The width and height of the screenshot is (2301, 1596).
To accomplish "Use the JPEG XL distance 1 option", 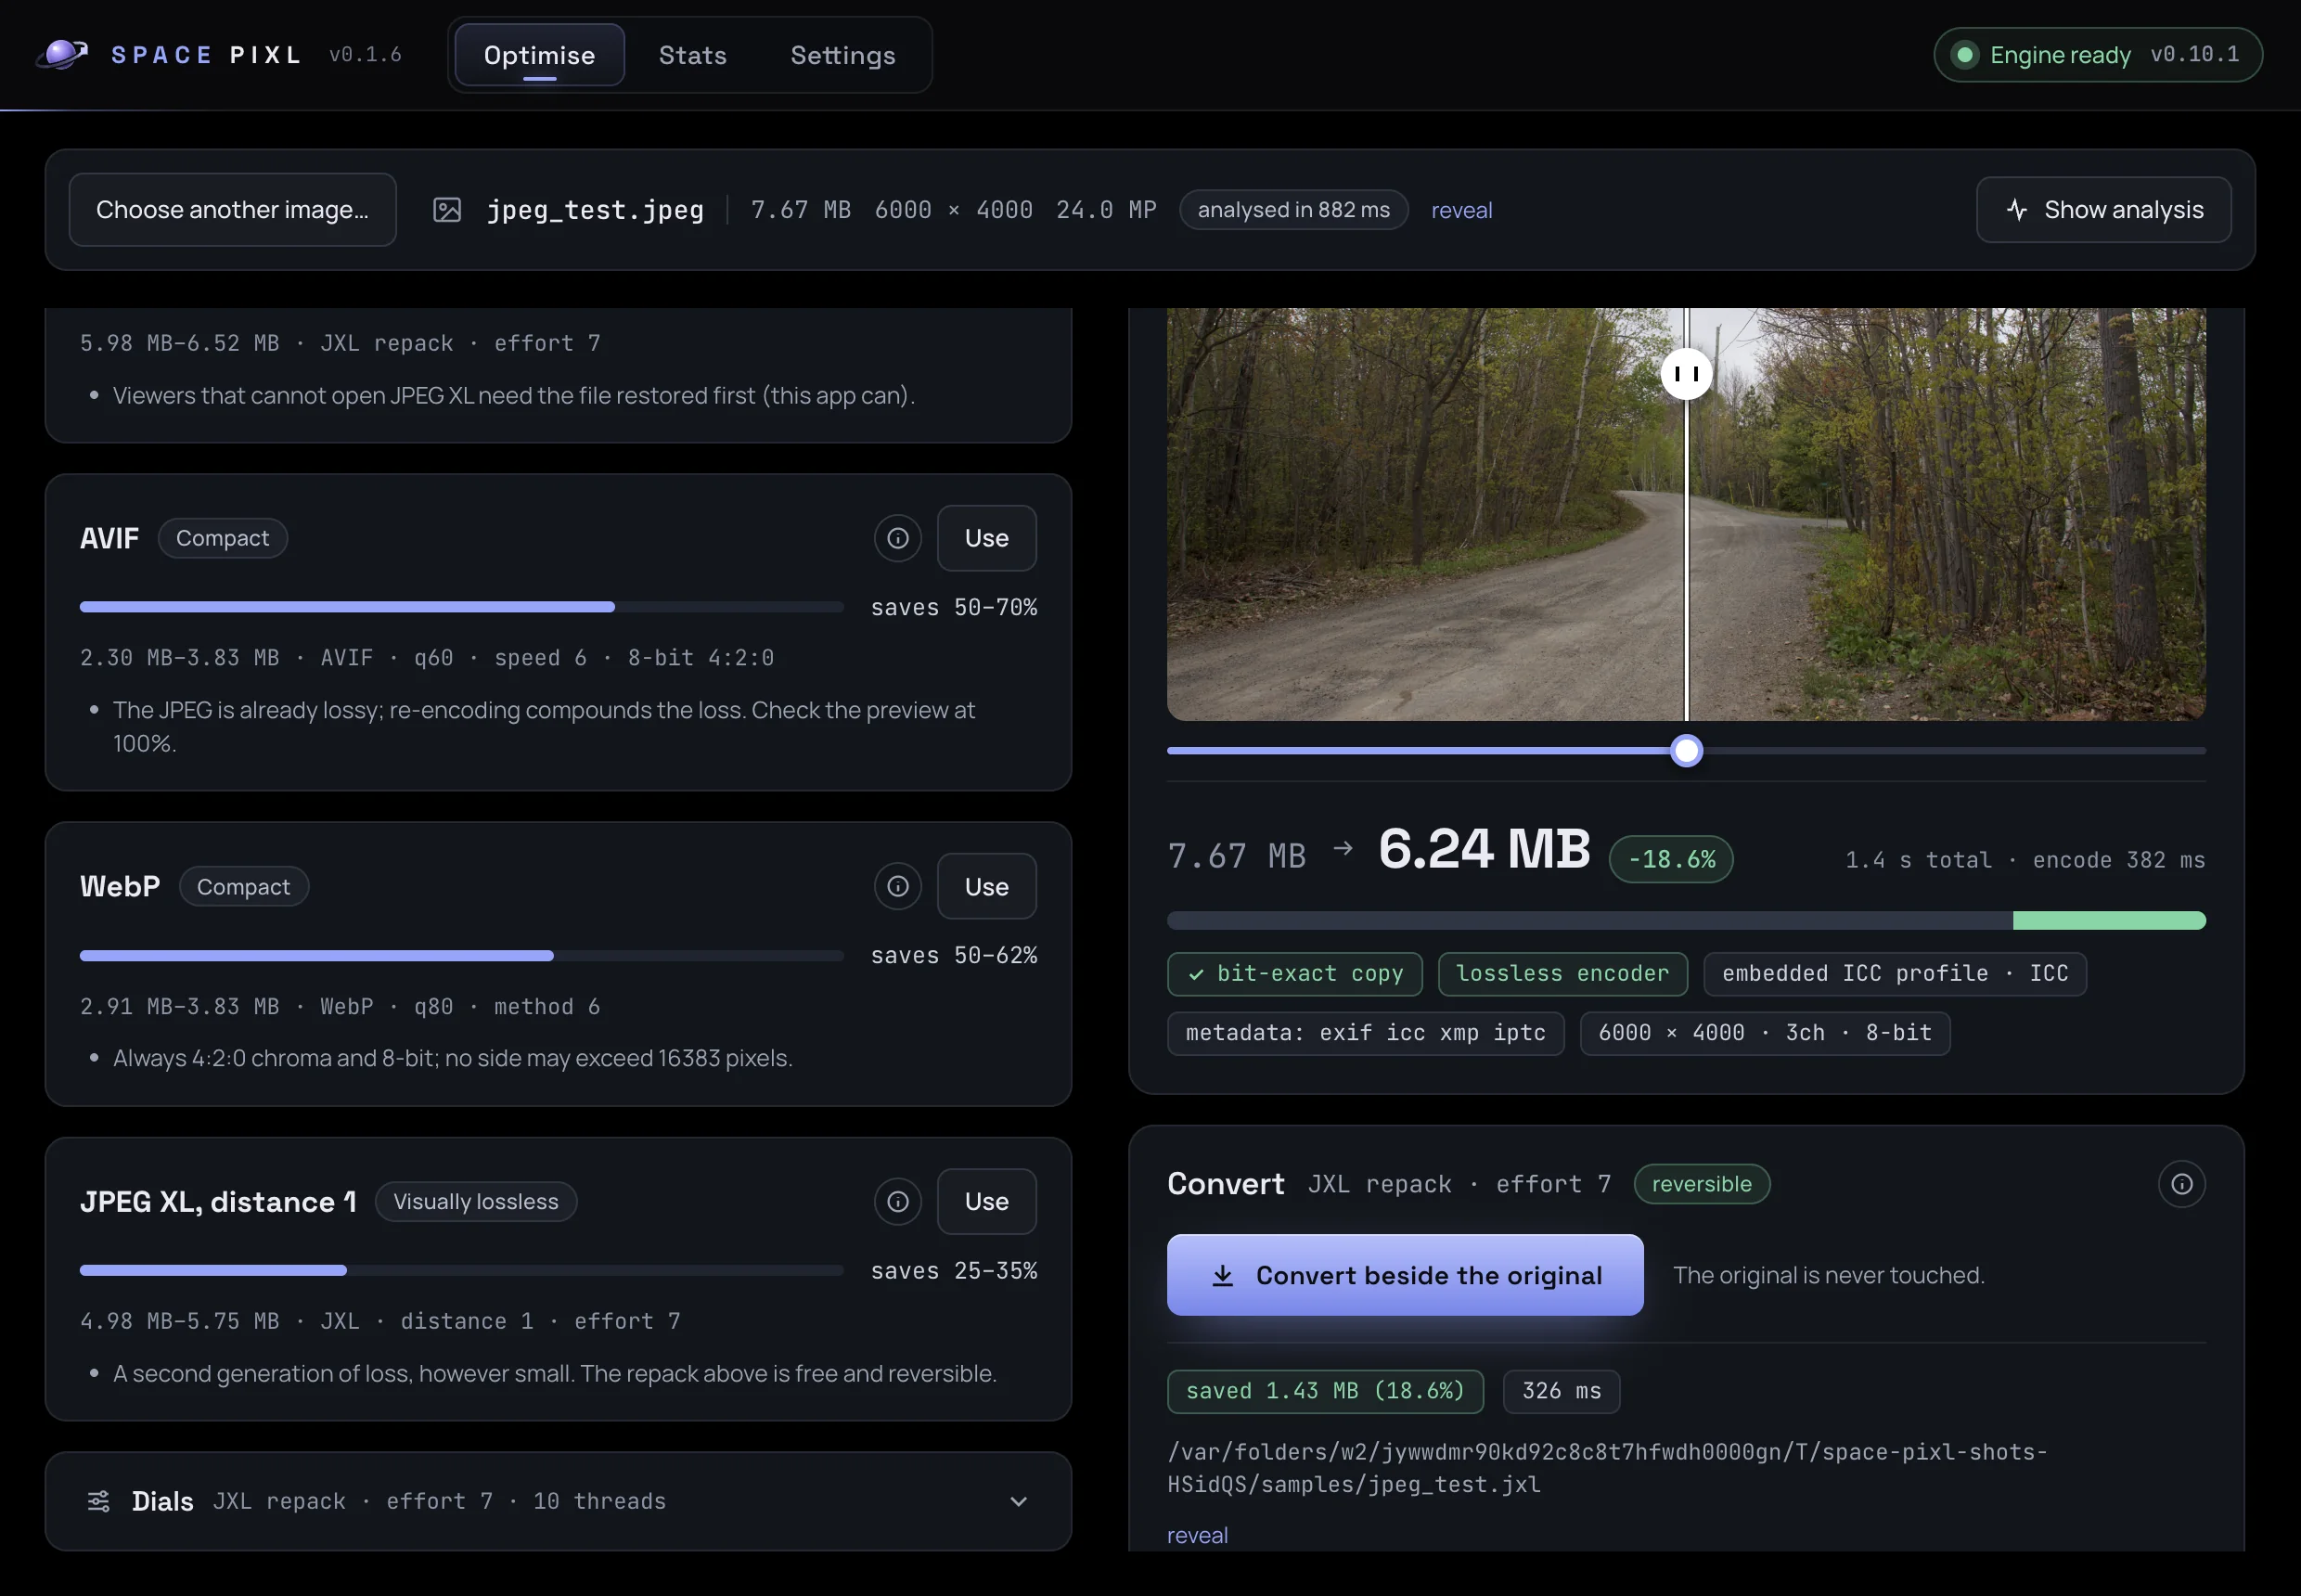I will [986, 1201].
